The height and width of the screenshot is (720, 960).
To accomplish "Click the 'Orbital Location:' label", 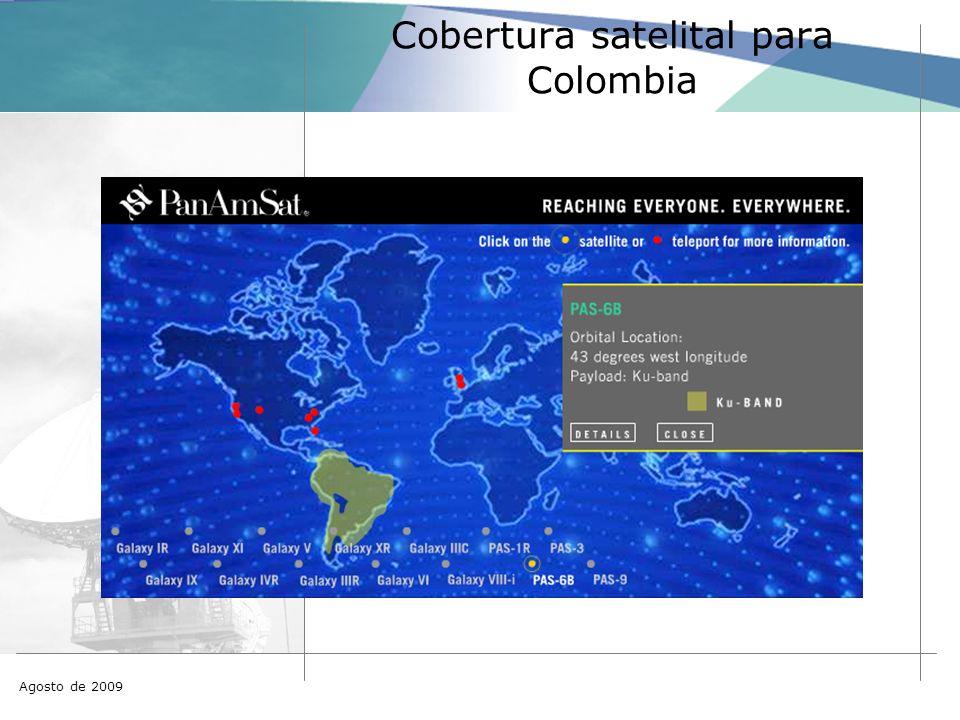I will pos(626,337).
